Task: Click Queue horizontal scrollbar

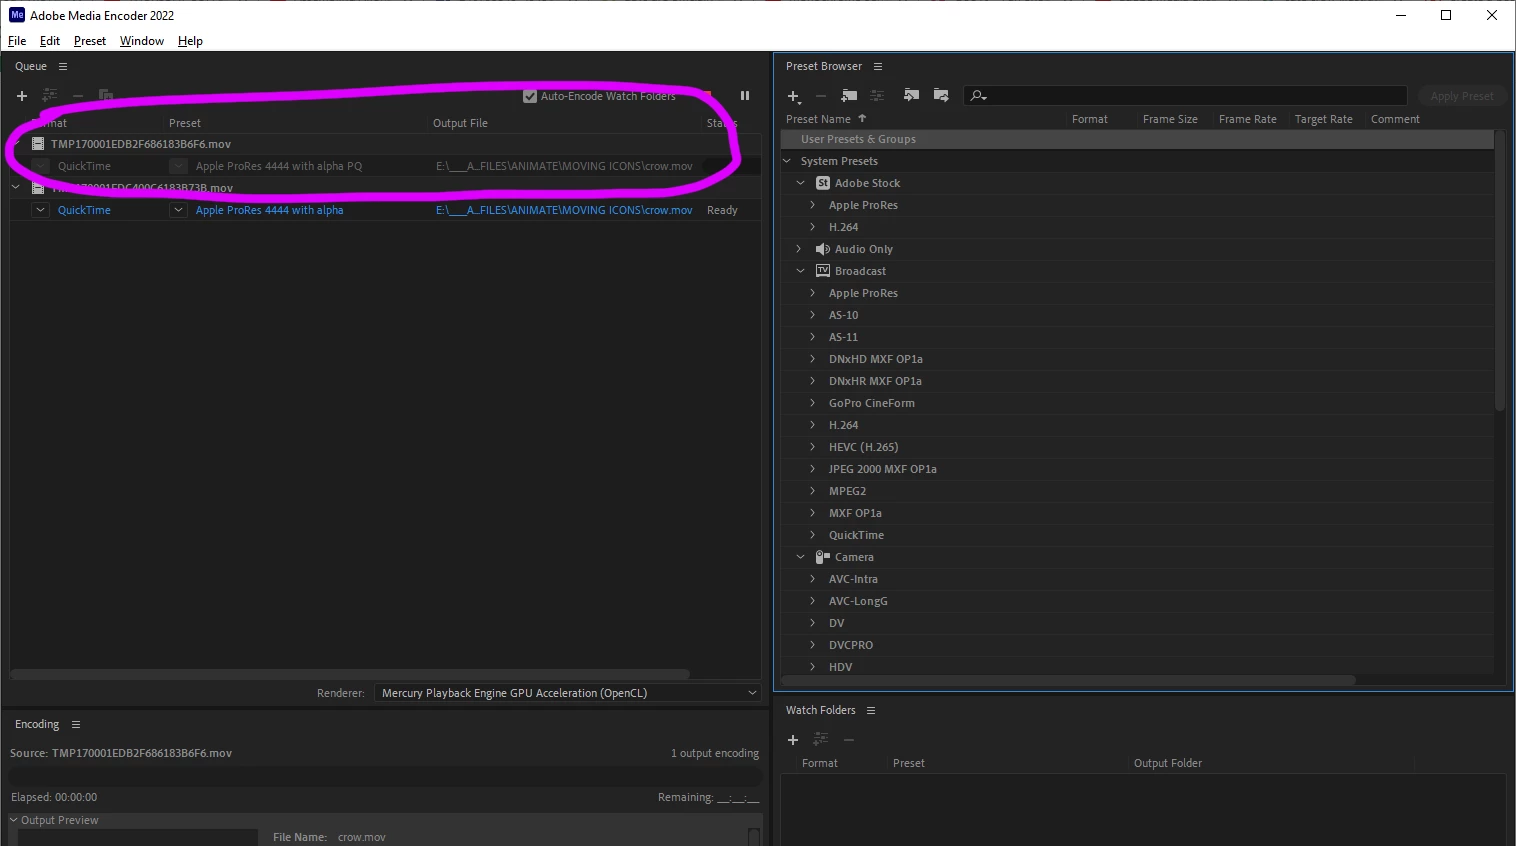Action: coord(349,674)
